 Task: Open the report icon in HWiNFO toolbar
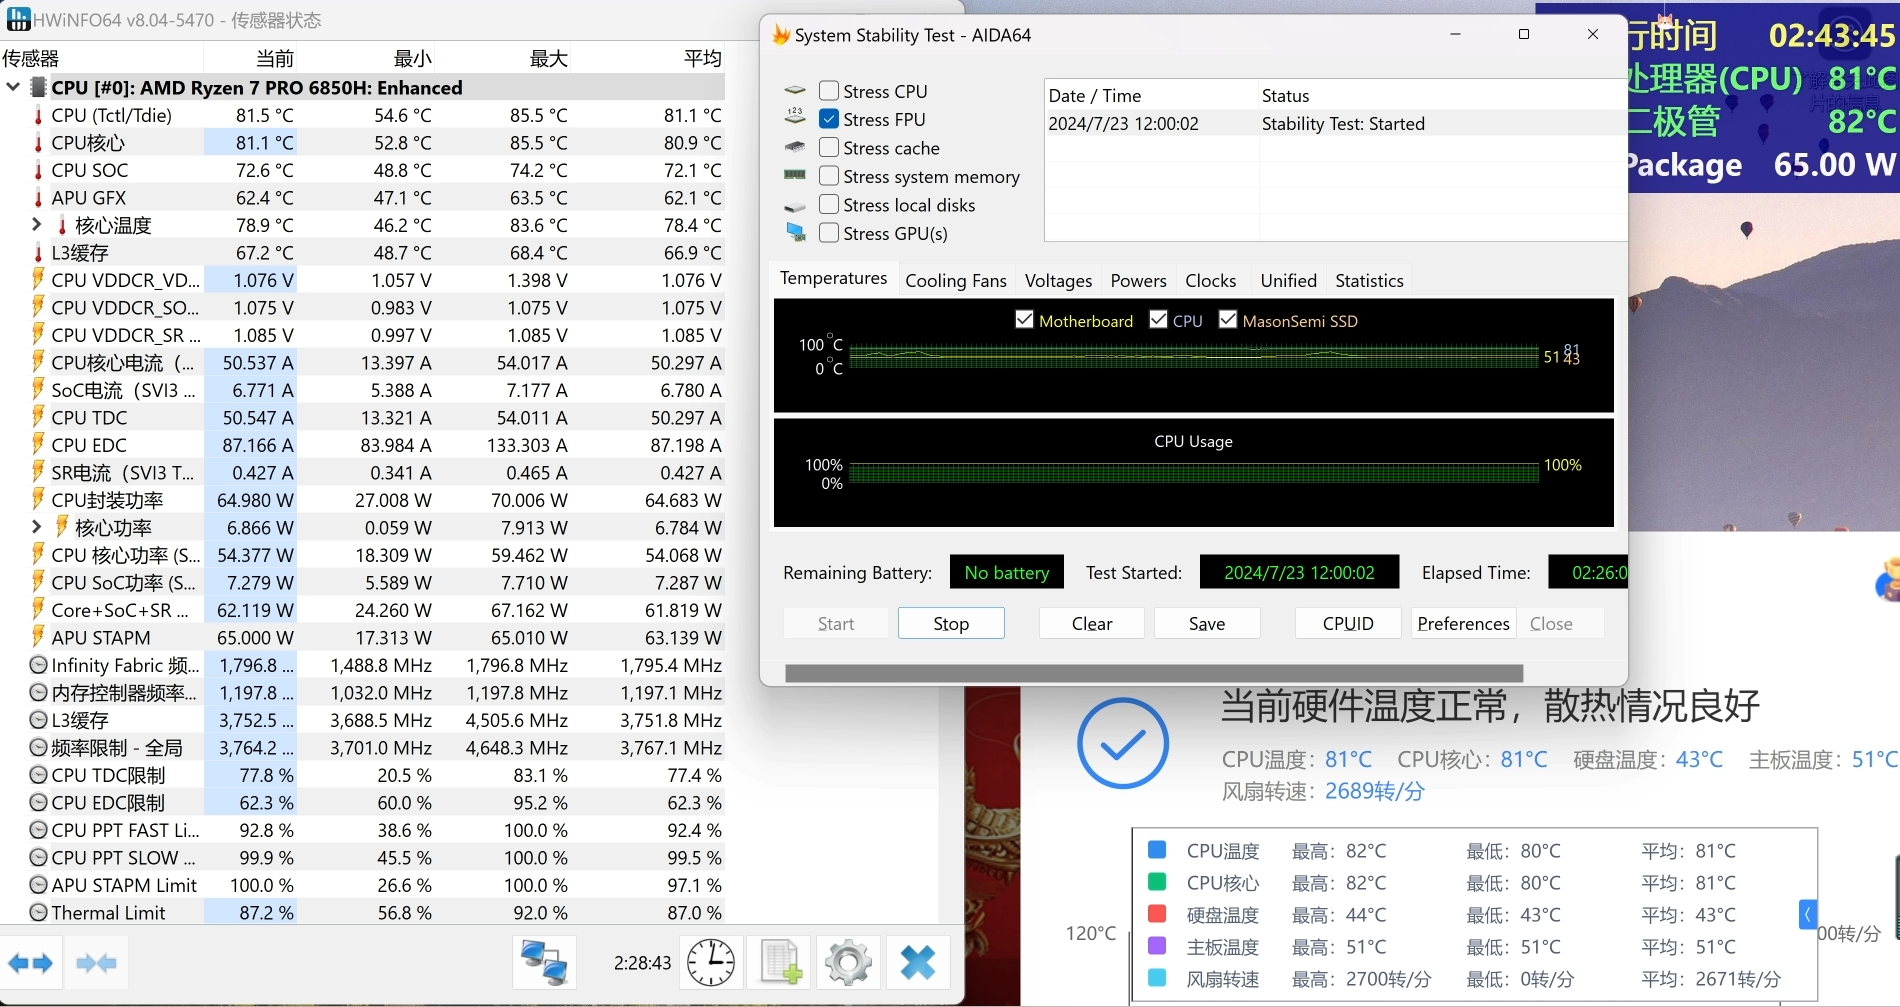coord(779,962)
